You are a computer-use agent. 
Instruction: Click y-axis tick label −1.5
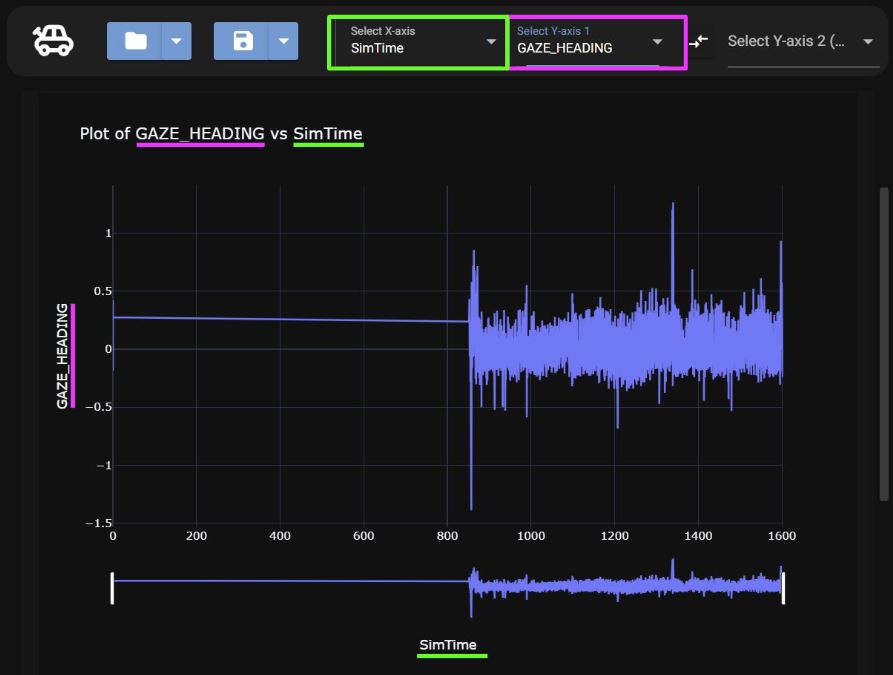(99, 523)
